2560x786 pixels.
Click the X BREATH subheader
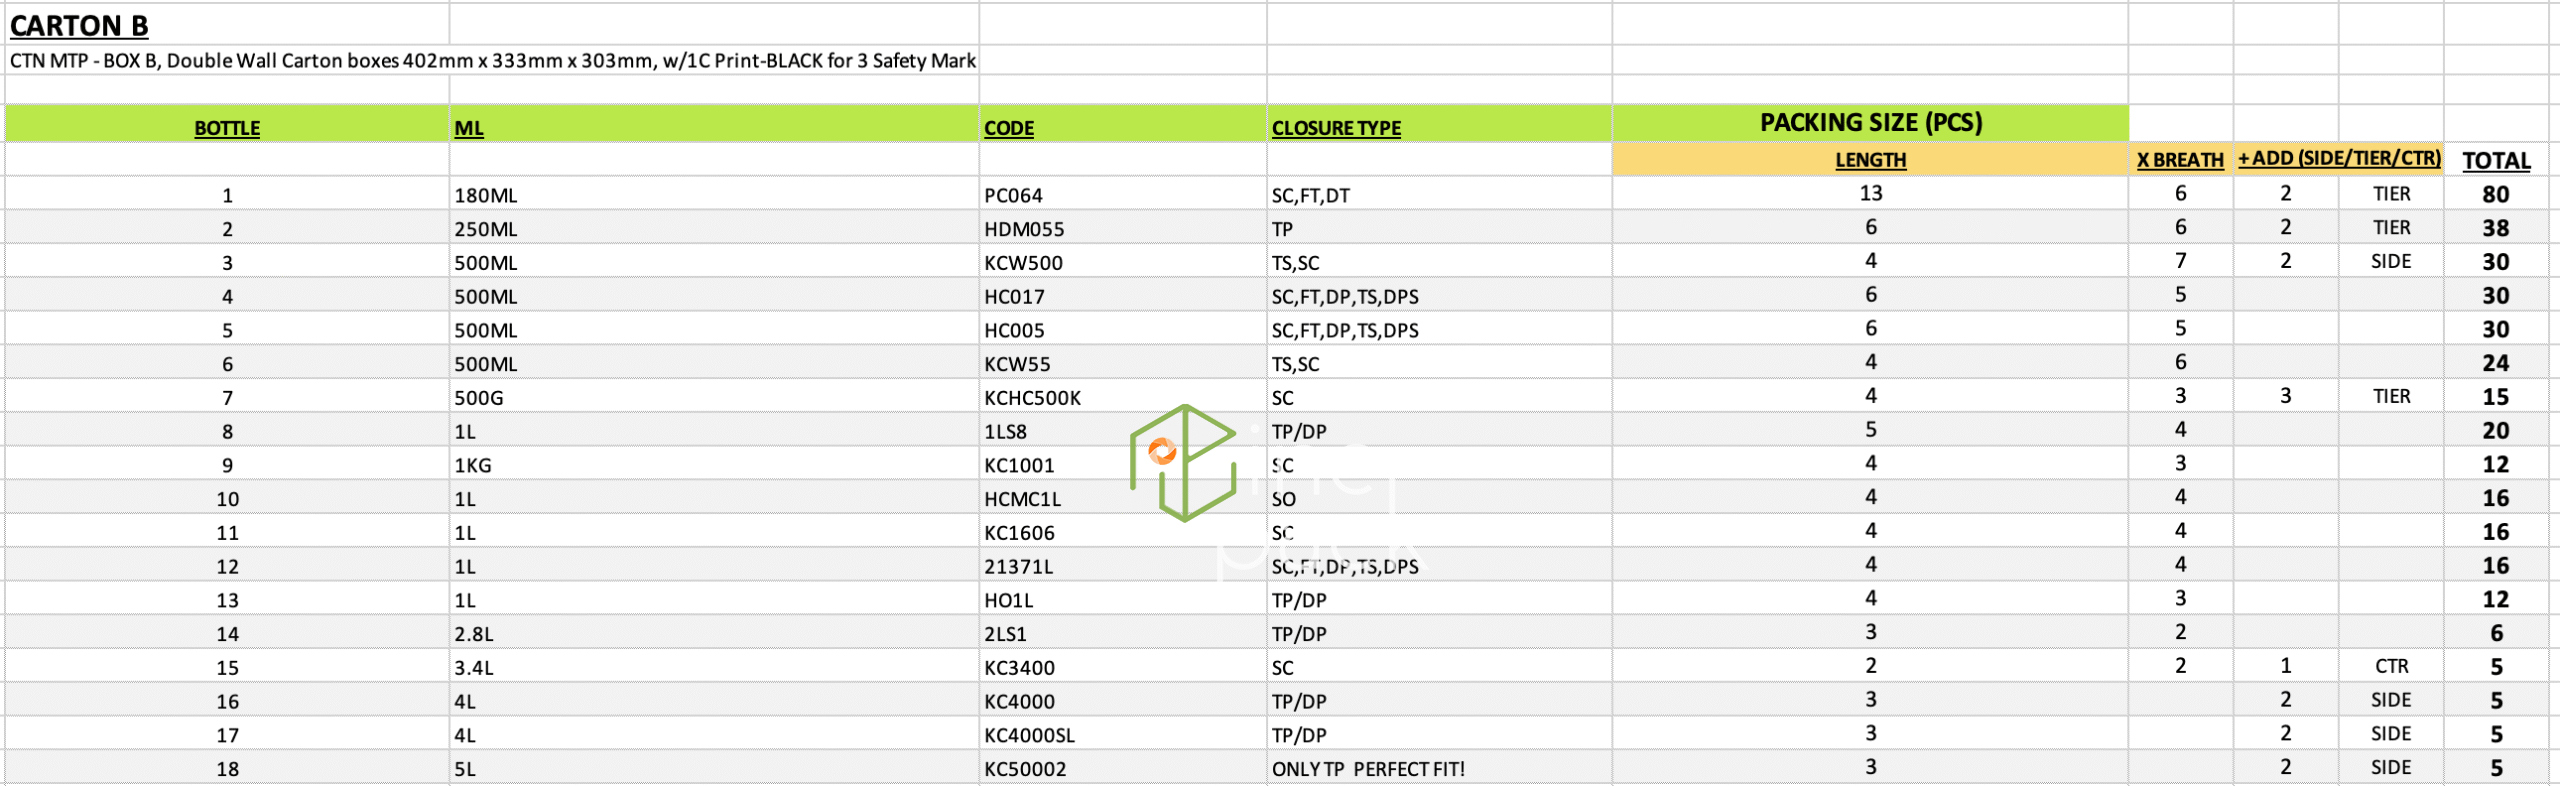2180,160
